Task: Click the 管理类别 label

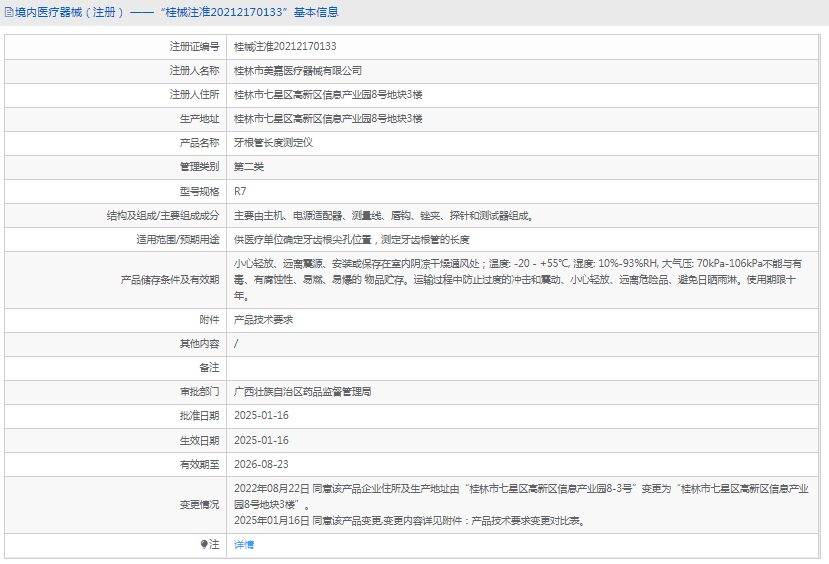Action: [x=199, y=167]
